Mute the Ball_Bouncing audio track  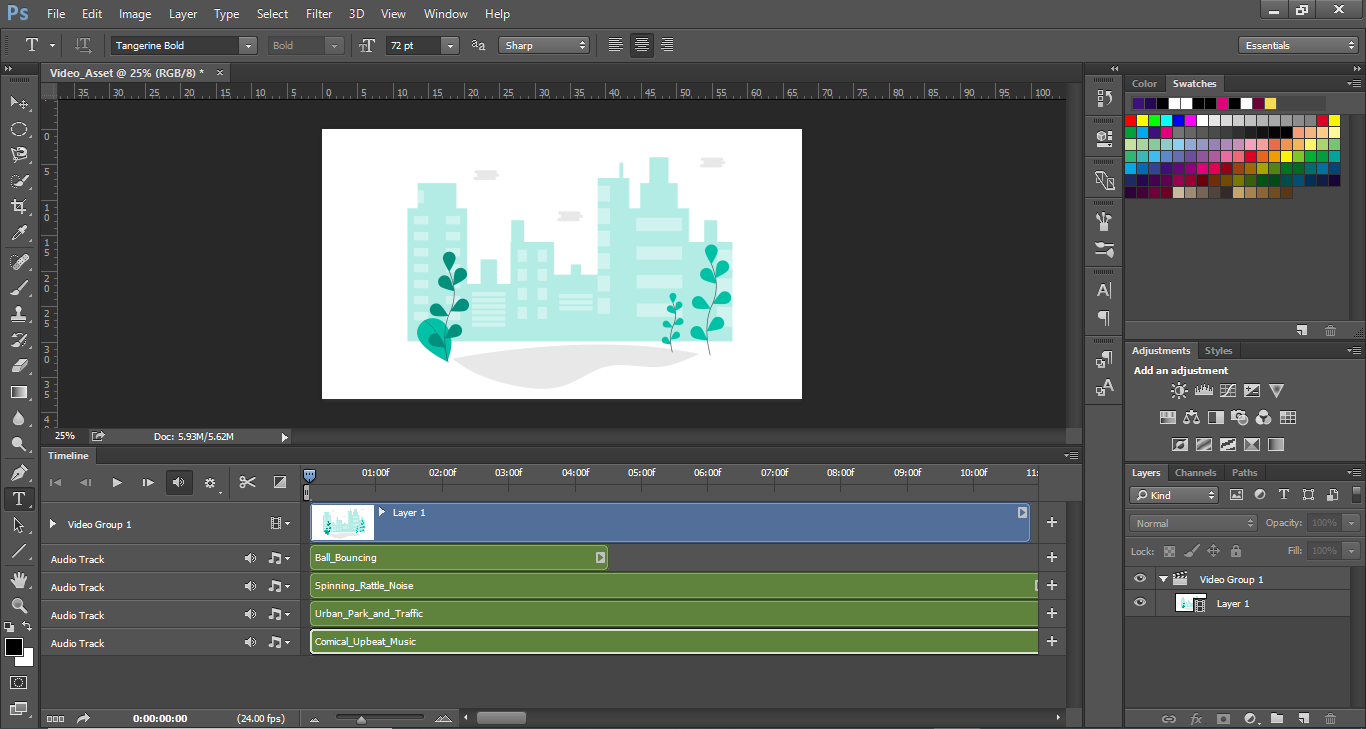(250, 559)
